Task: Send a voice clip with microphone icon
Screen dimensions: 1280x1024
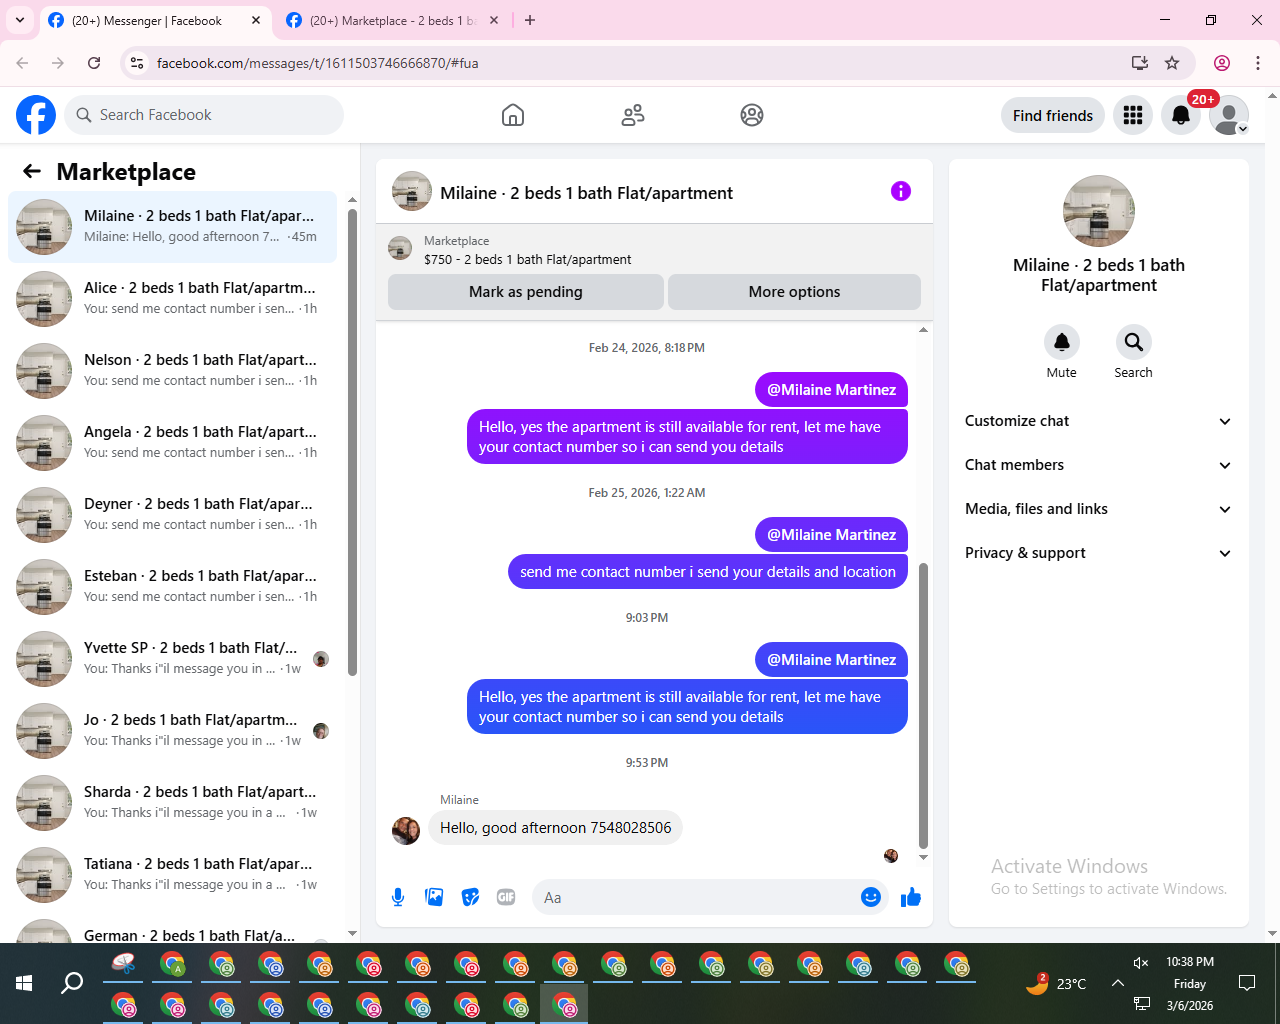Action: [x=398, y=897]
